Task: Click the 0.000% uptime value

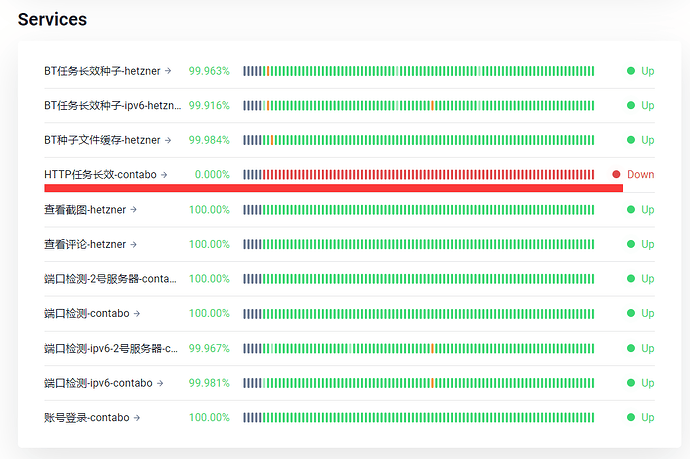Action: tap(212, 174)
